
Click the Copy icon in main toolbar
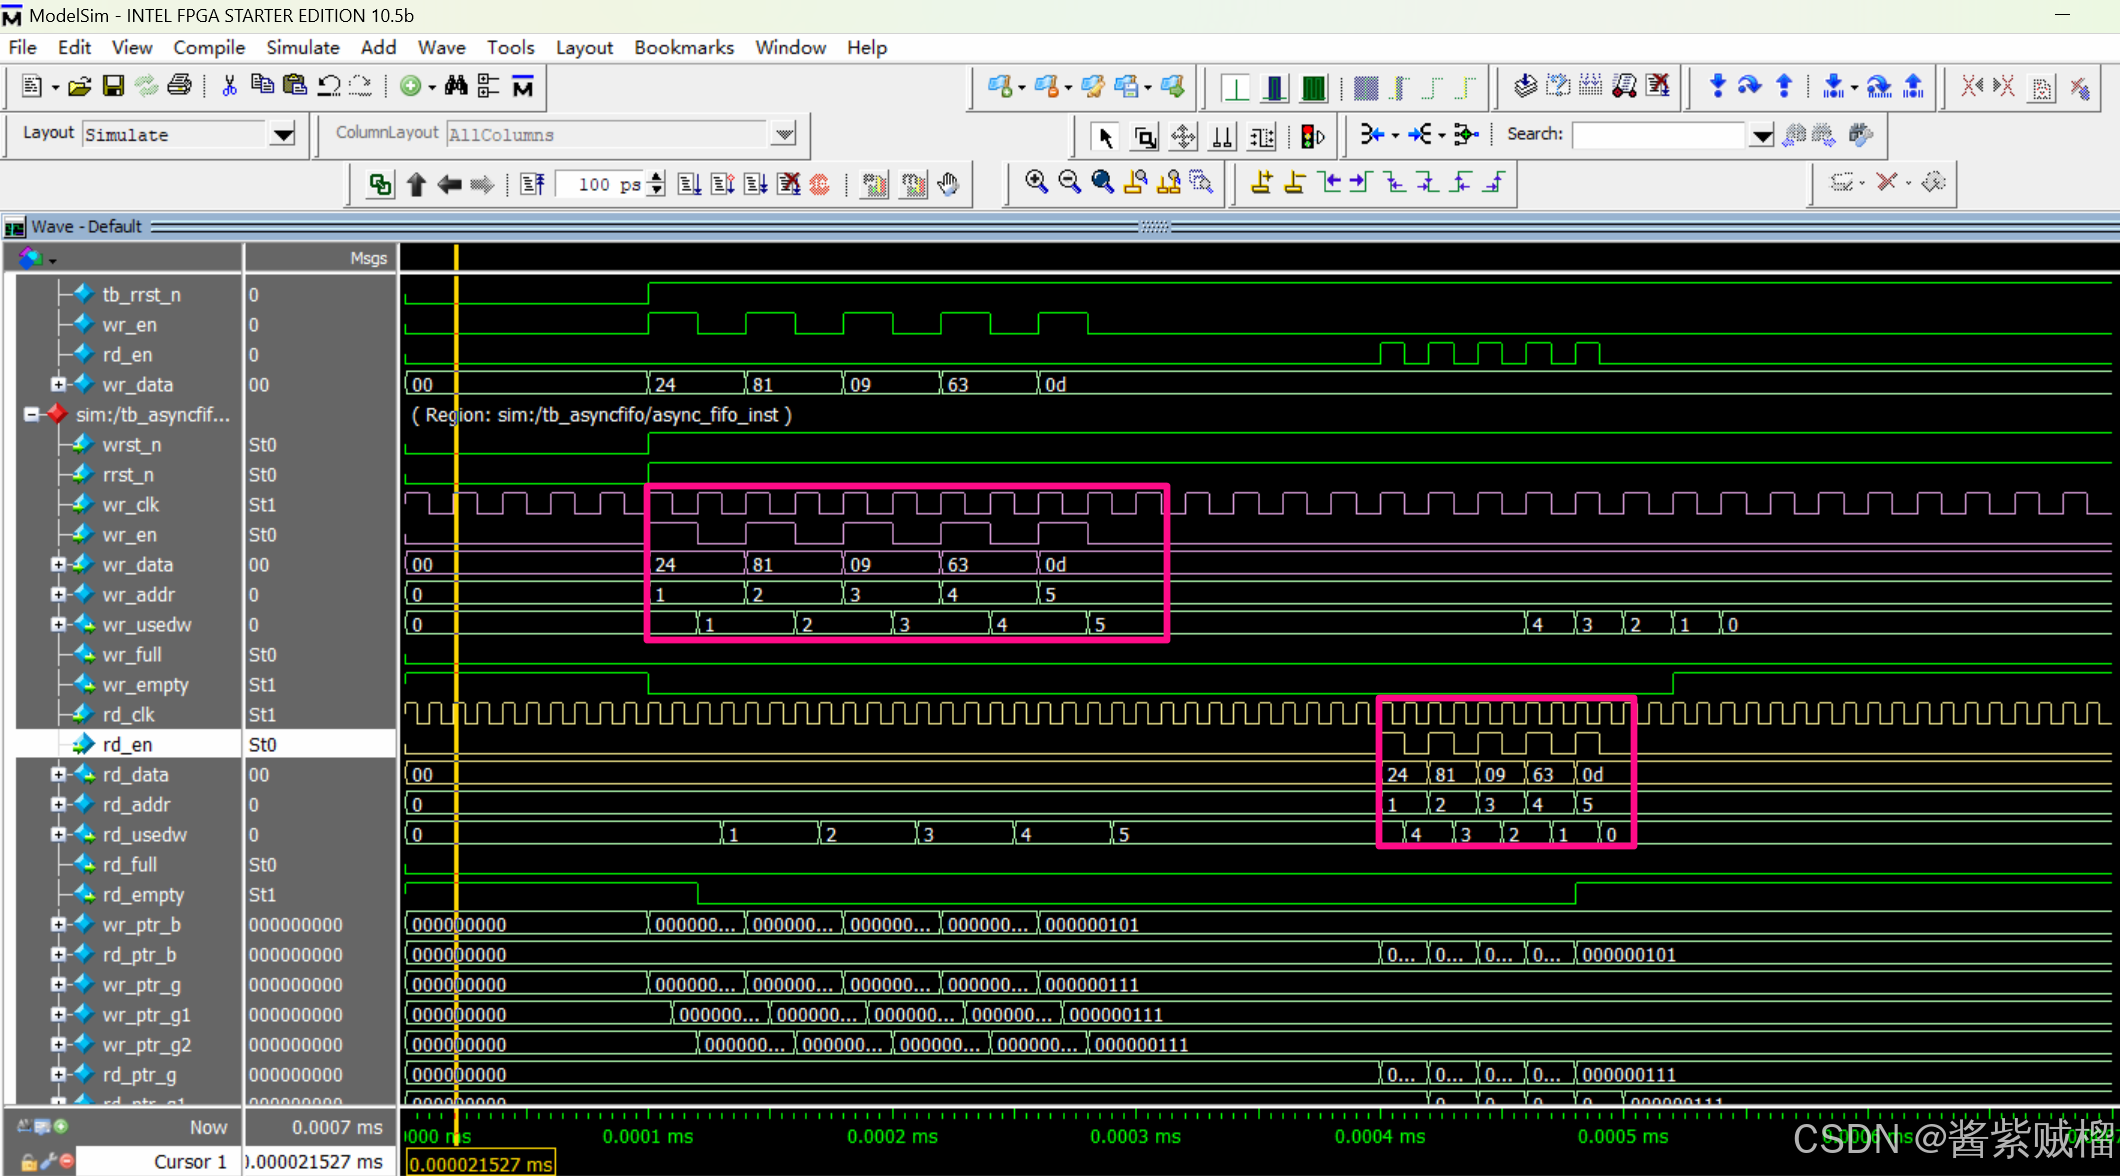[x=262, y=87]
